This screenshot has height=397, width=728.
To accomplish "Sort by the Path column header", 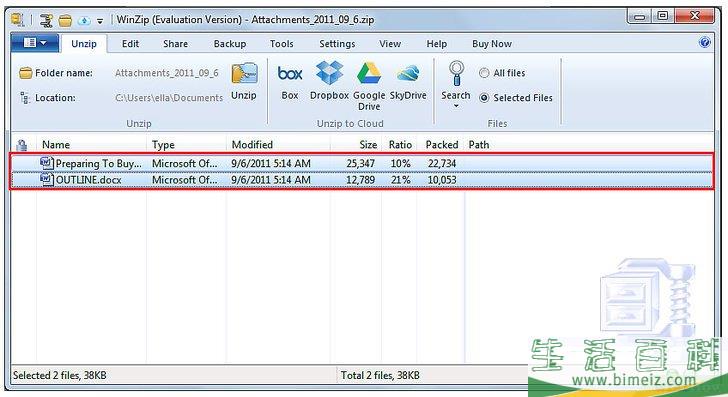I will (x=479, y=145).
